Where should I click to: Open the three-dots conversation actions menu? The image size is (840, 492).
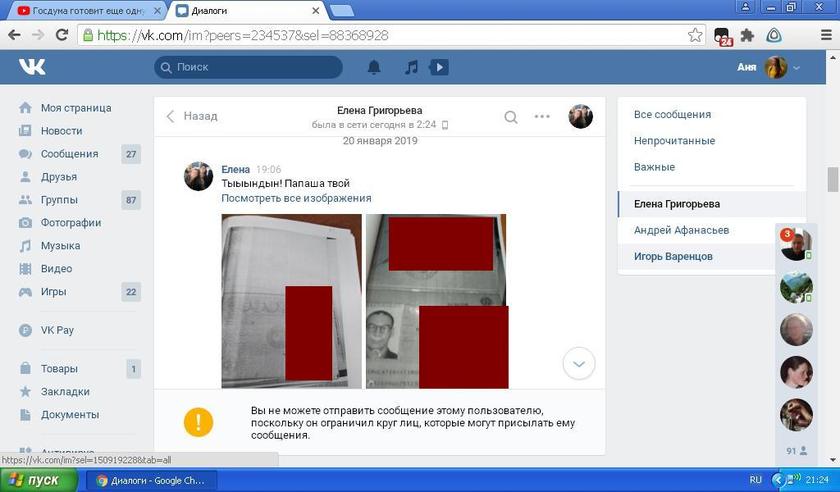[x=542, y=117]
